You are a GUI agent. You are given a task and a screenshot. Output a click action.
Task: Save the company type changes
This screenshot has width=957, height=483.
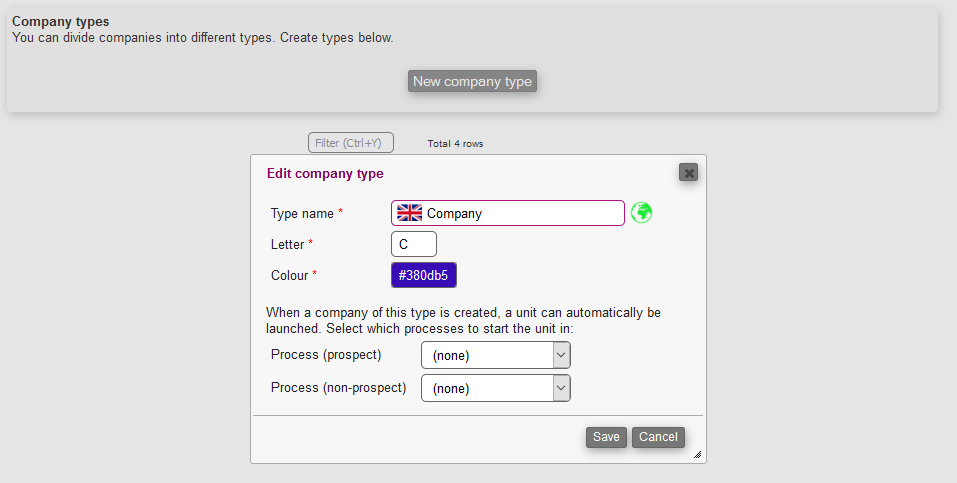606,437
